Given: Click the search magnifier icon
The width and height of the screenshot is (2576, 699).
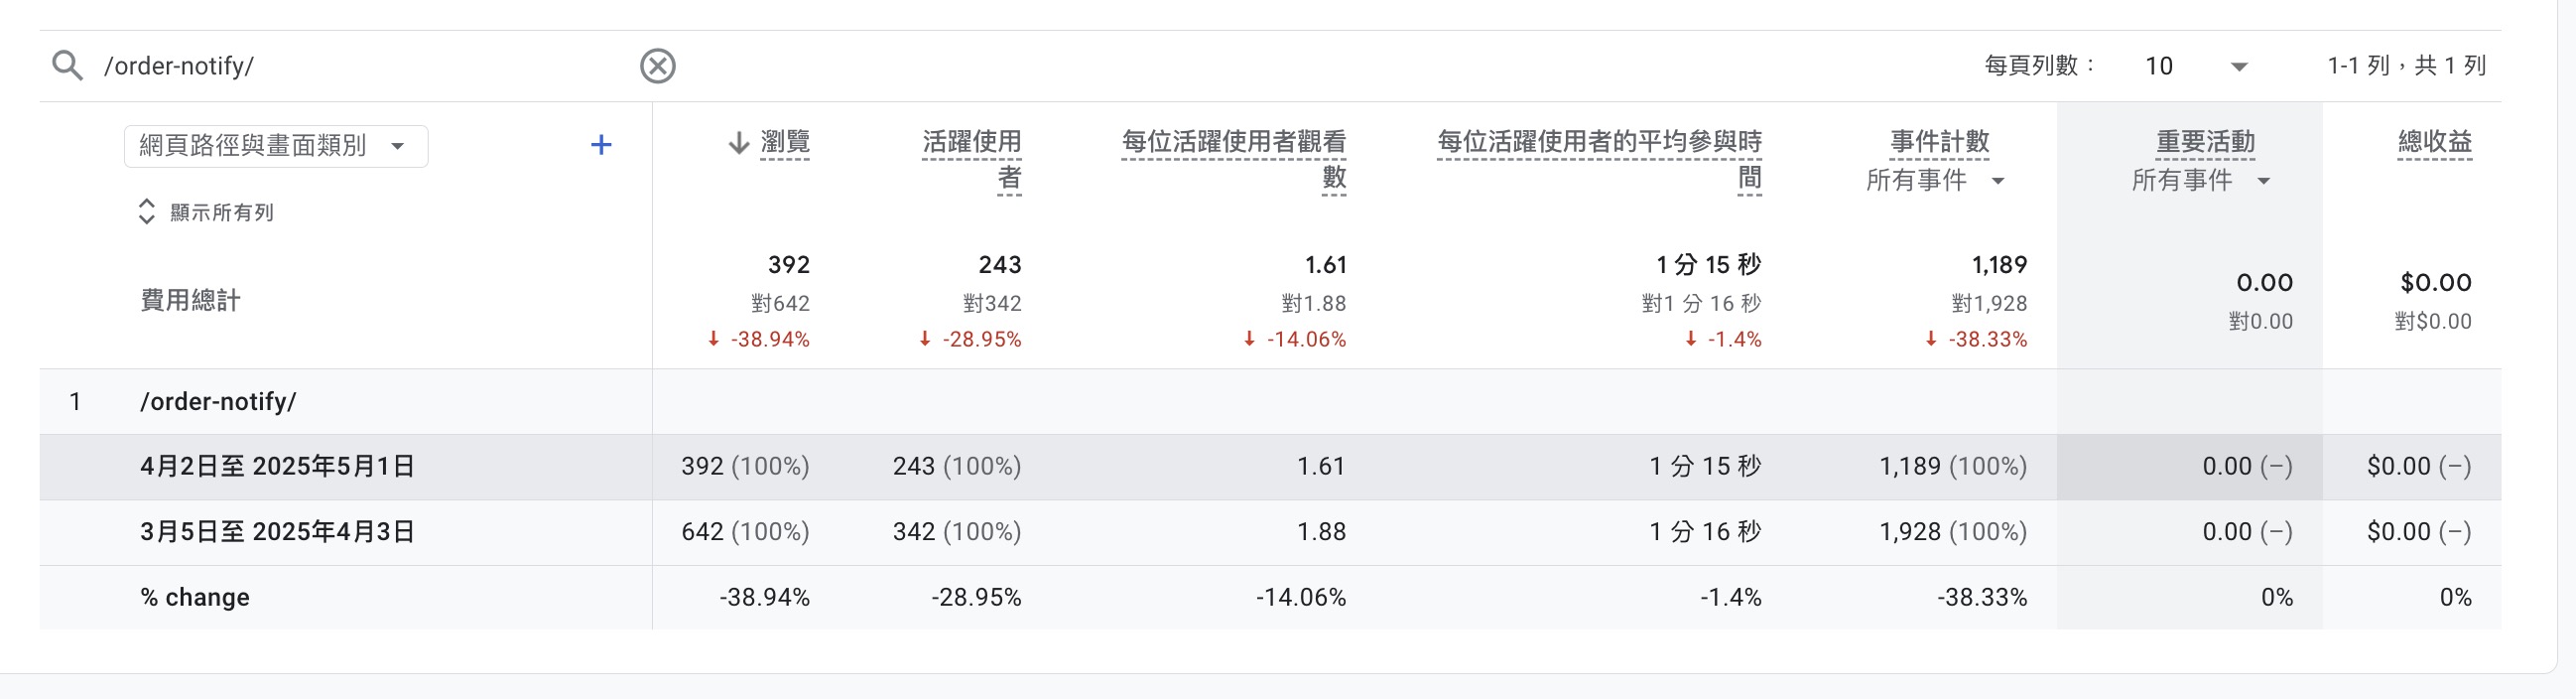Looking at the screenshot, I should pos(67,66).
